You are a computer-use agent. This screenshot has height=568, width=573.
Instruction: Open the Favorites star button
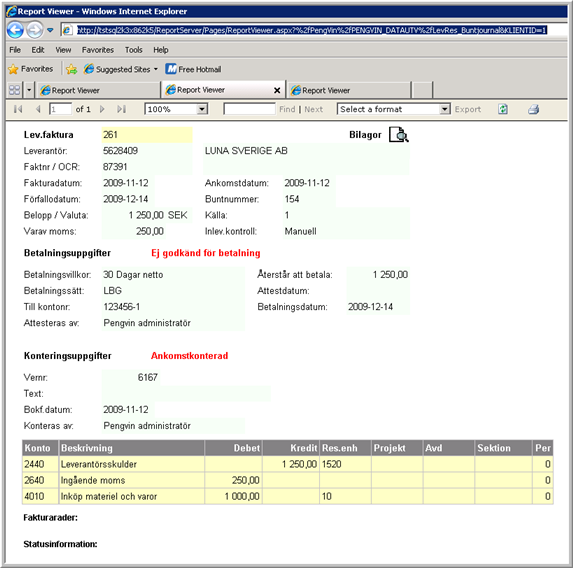(31, 69)
